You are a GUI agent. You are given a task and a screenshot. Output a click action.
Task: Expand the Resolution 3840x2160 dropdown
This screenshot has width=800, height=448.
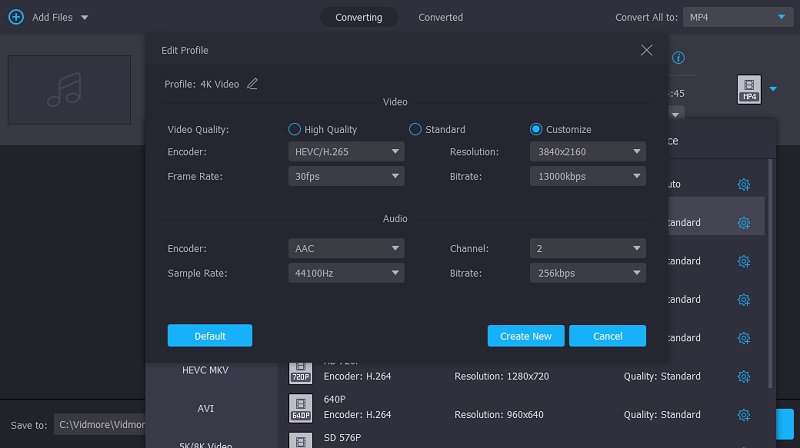click(x=587, y=152)
